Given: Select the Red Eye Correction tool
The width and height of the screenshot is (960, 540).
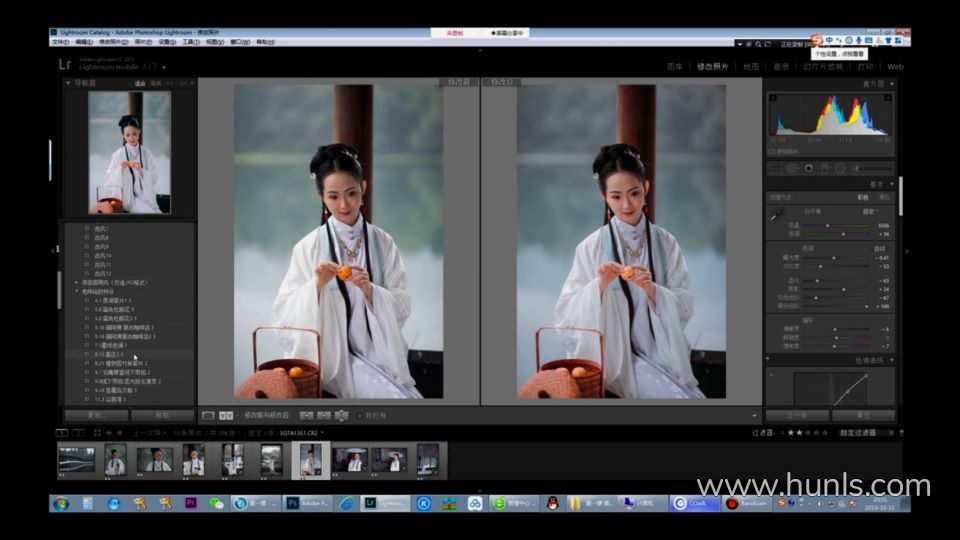Looking at the screenshot, I should (809, 168).
